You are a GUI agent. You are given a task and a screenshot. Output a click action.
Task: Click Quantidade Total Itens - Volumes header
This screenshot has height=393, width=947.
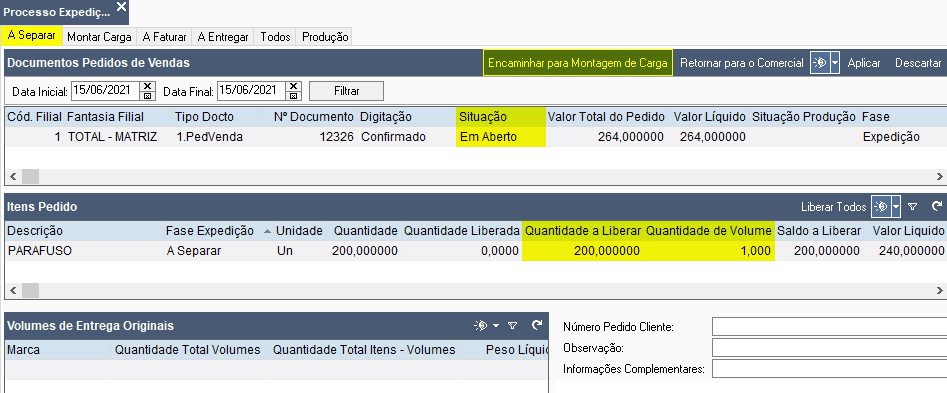(364, 350)
